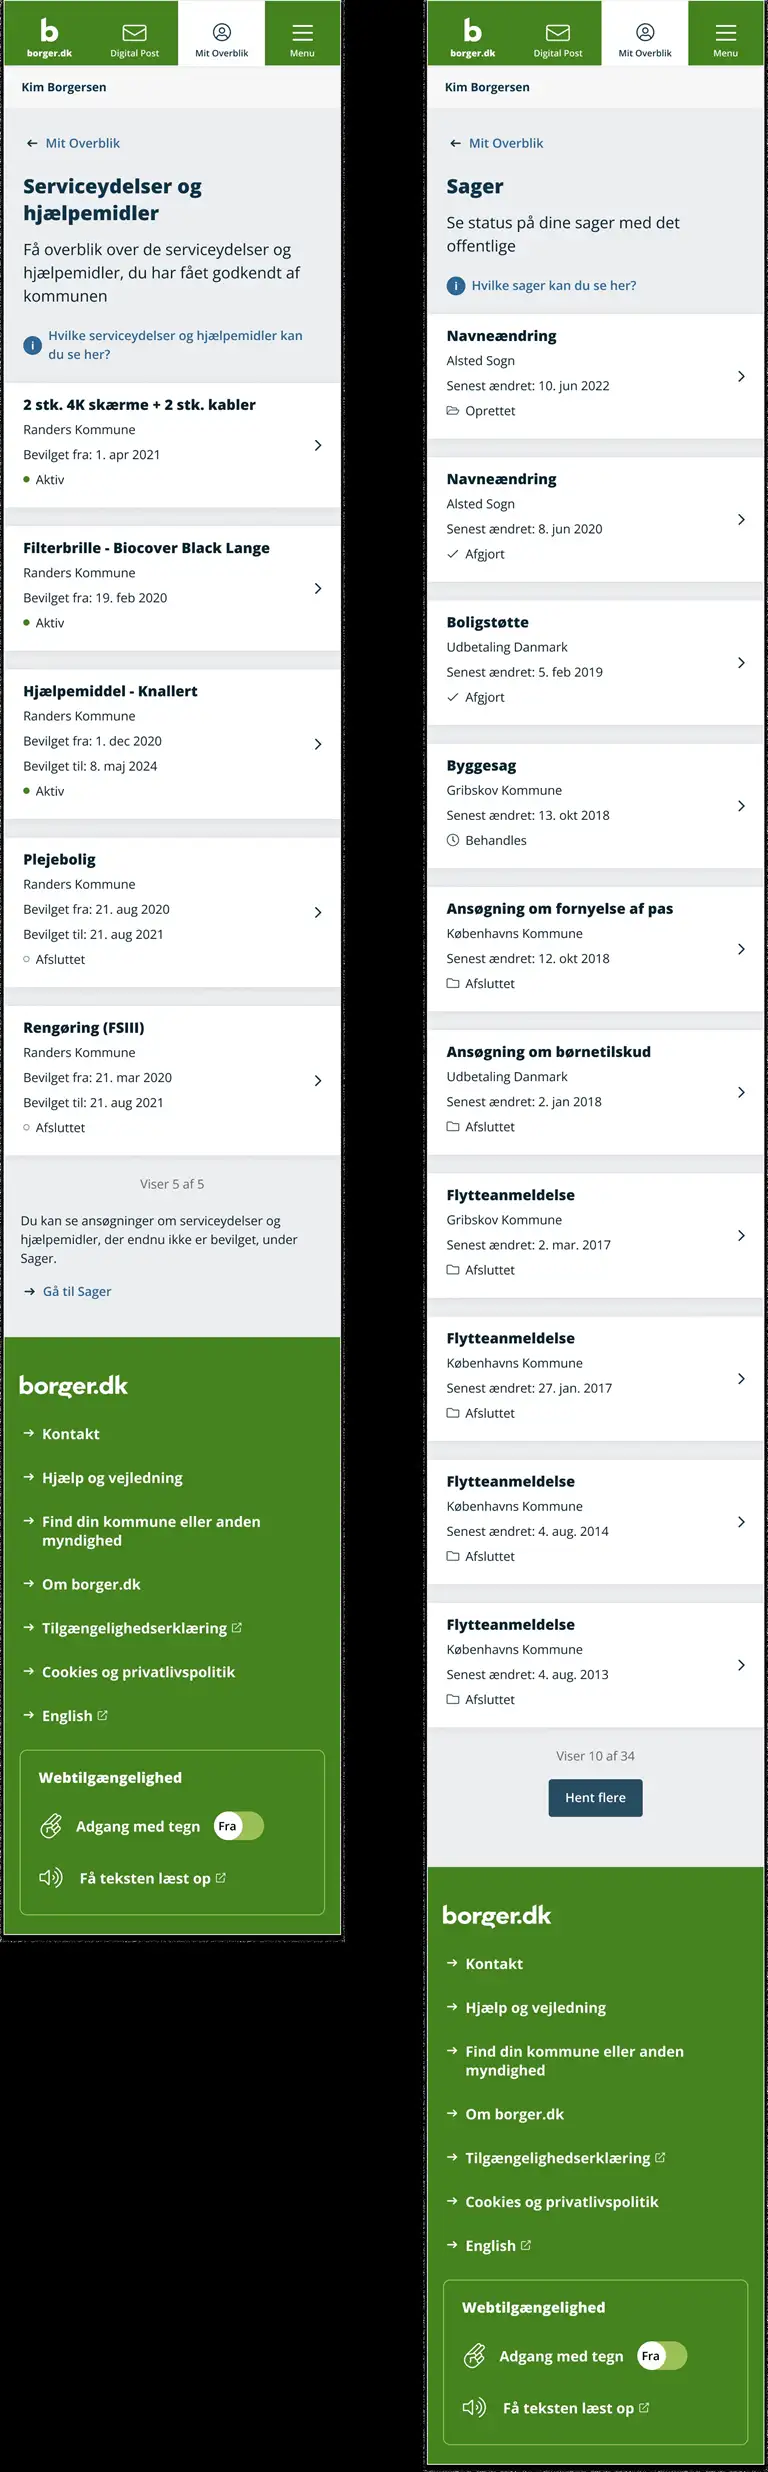
Task: Click the info icon beside "Hvilke sager kan du se her?"
Action: (x=456, y=286)
